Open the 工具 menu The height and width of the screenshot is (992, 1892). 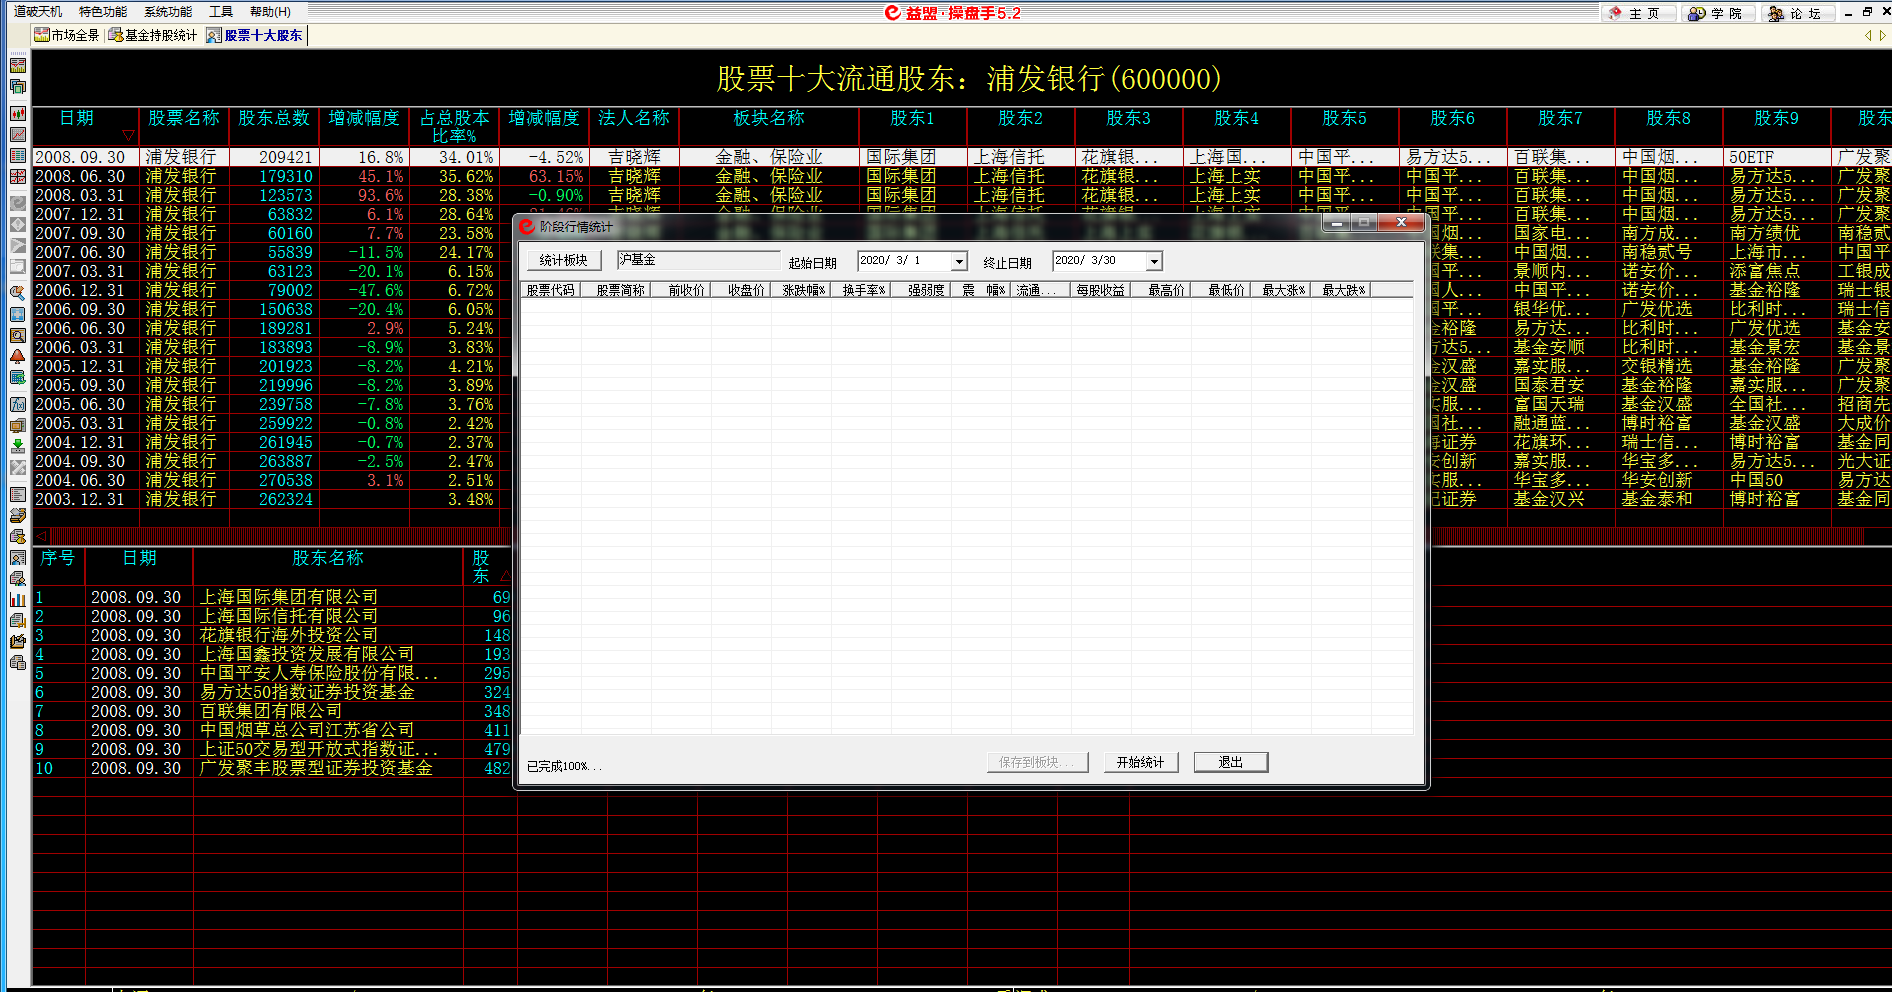tap(221, 12)
